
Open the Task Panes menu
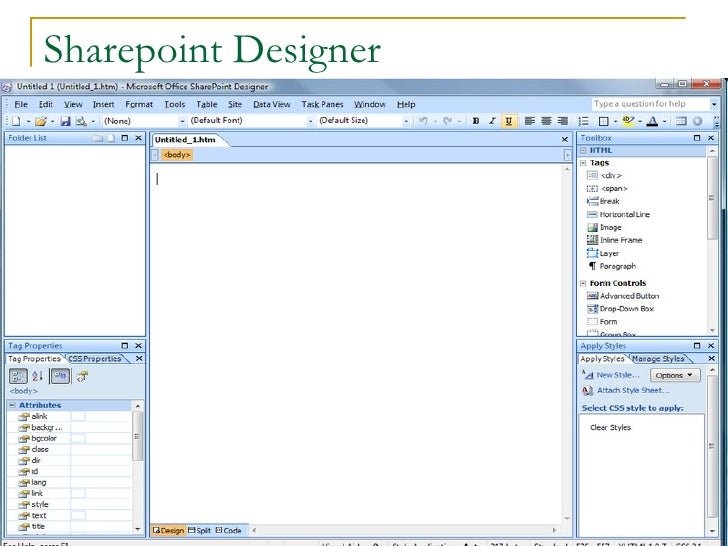point(322,104)
